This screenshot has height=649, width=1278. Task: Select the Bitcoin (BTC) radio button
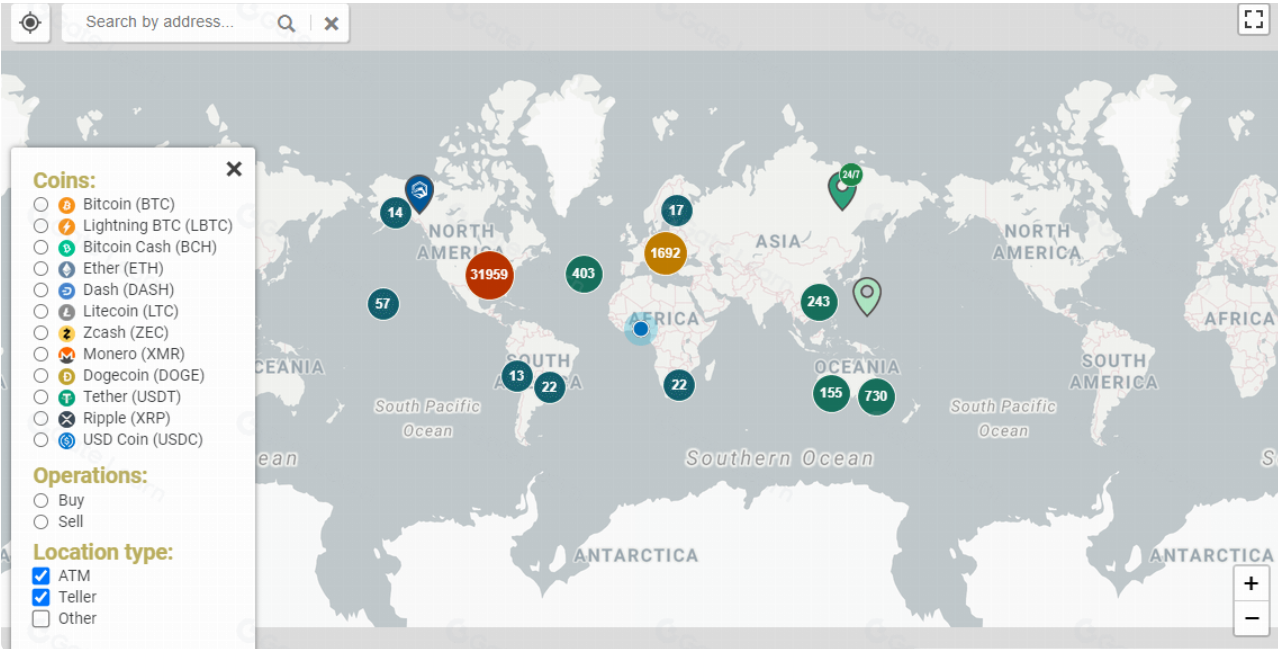[x=41, y=204]
